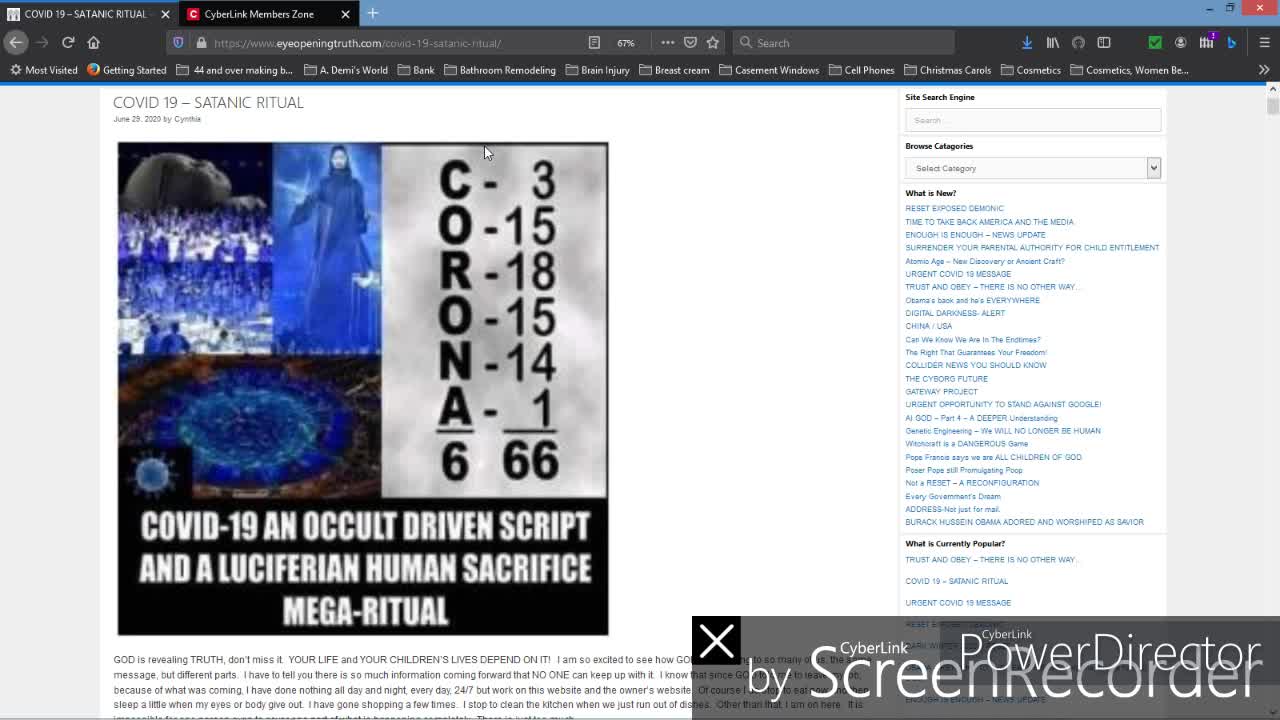Open BURACK HUSSEIN OBAMA ADORED link
The image size is (1280, 720).
1024,522
